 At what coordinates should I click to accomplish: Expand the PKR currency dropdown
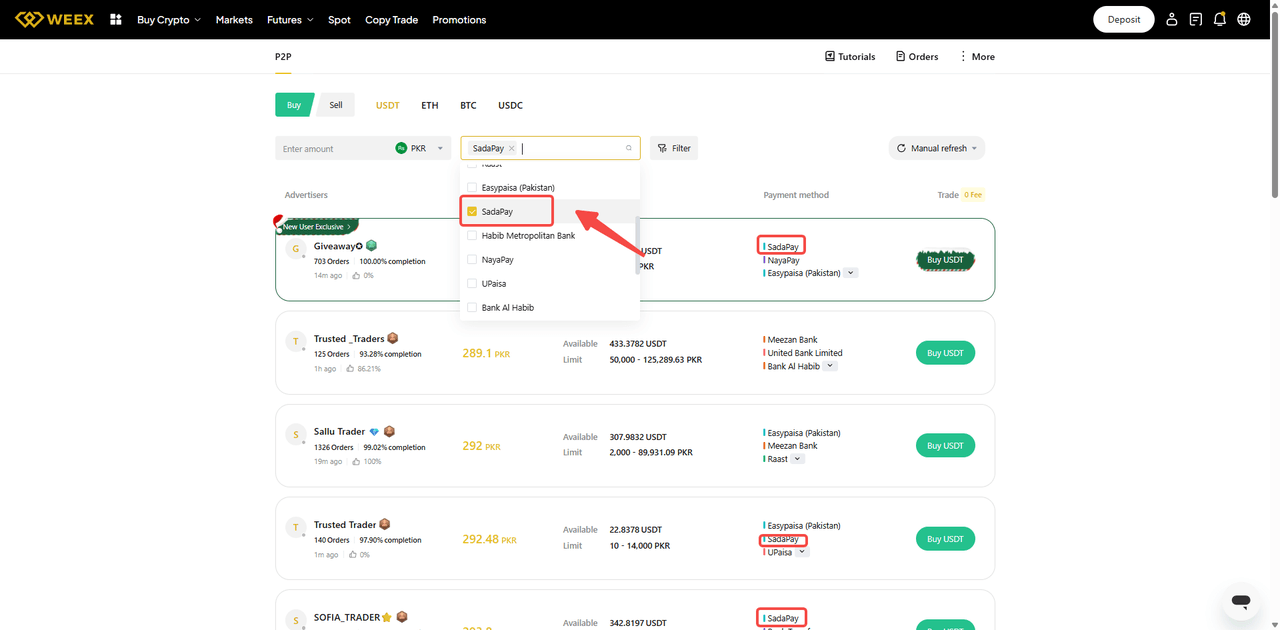point(420,148)
